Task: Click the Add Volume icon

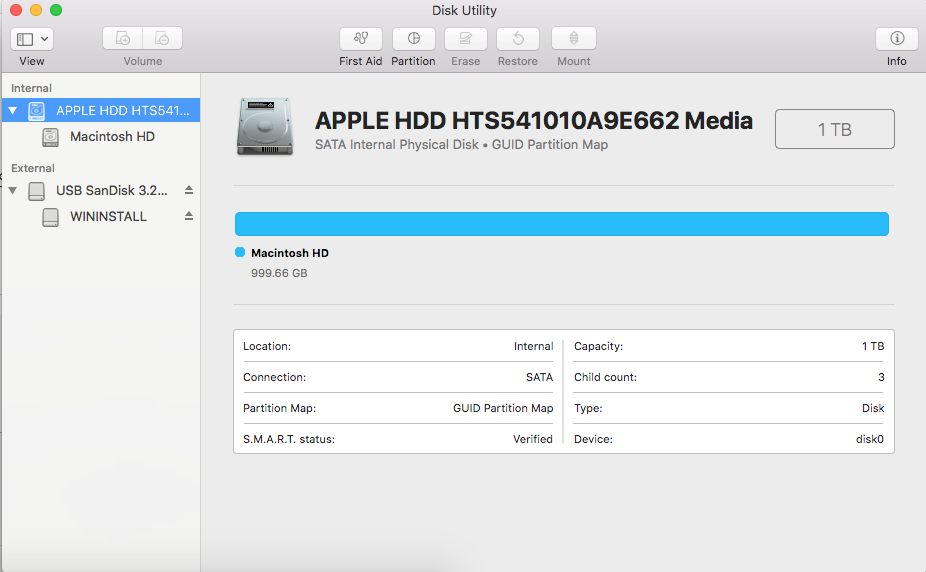Action: (x=122, y=38)
